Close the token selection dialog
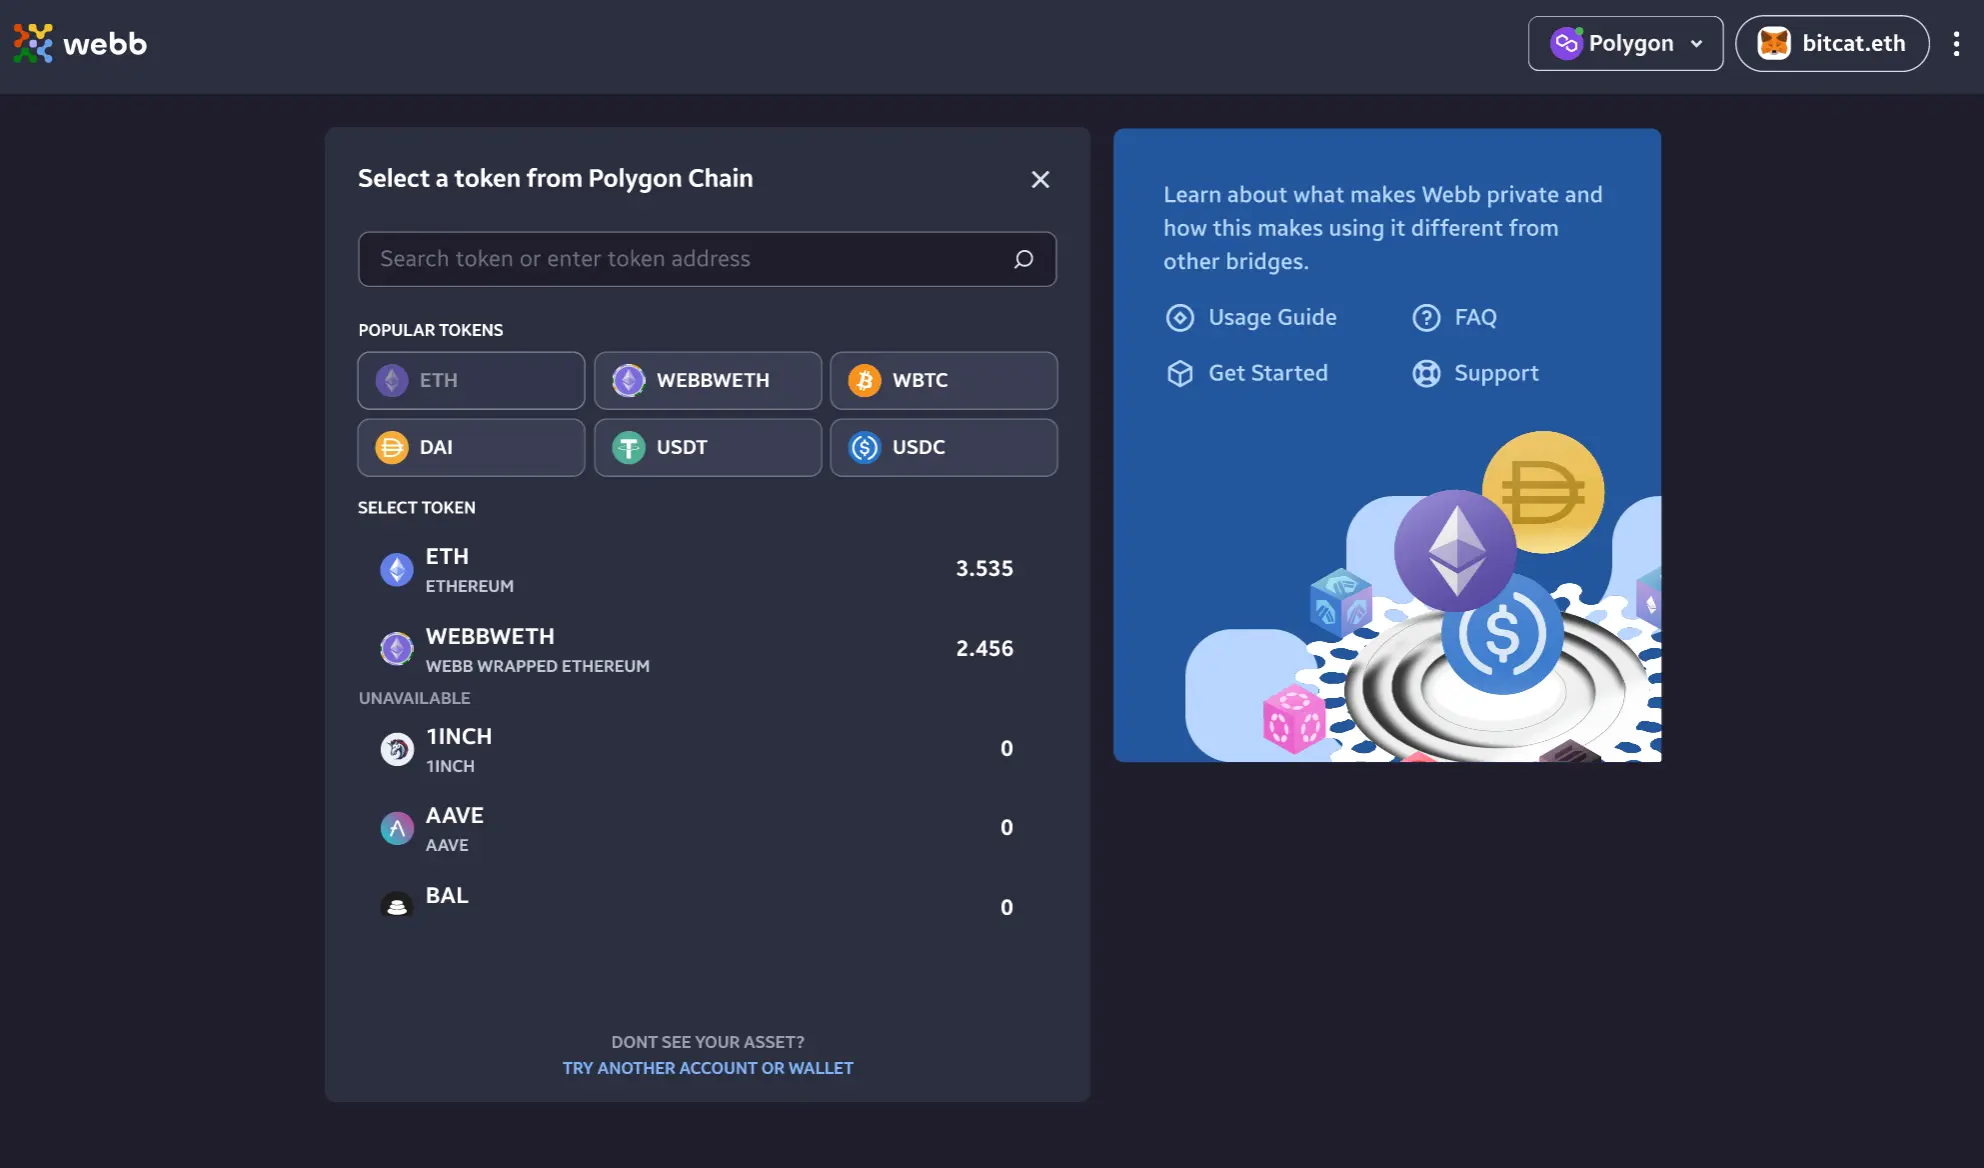This screenshot has width=1984, height=1168. point(1040,179)
